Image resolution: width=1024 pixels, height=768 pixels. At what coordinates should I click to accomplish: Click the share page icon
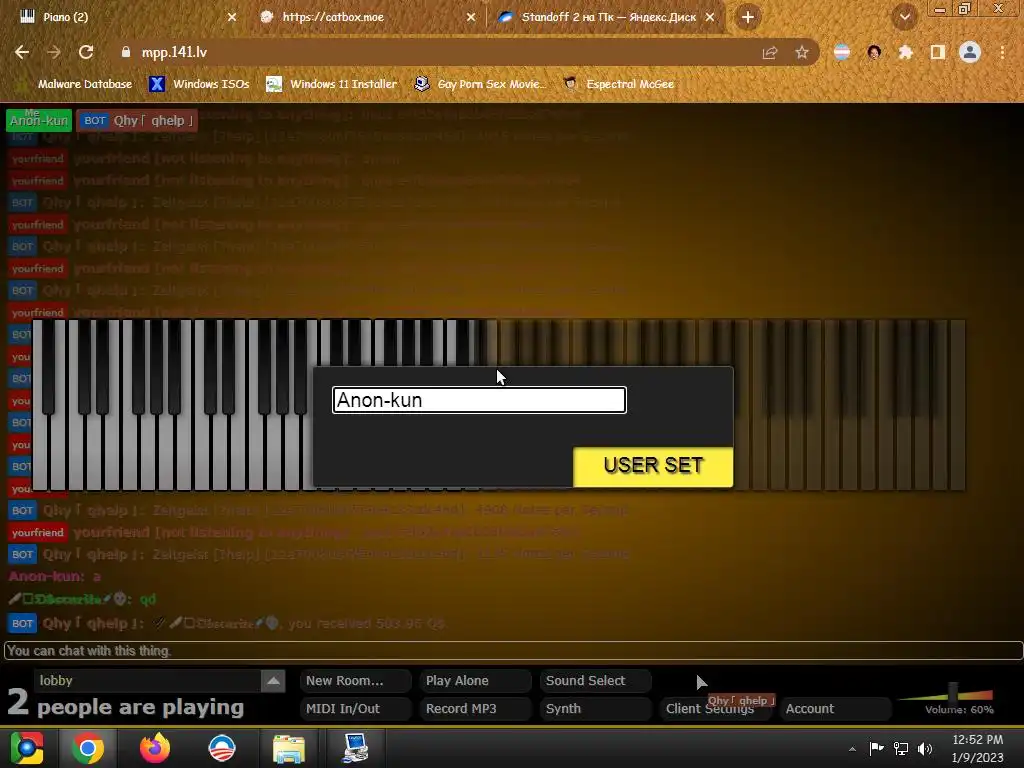tap(770, 52)
